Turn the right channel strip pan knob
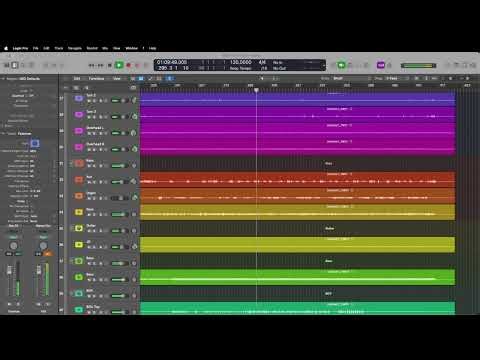Screen dimensions: 480x360 pyautogui.click(x=43, y=246)
